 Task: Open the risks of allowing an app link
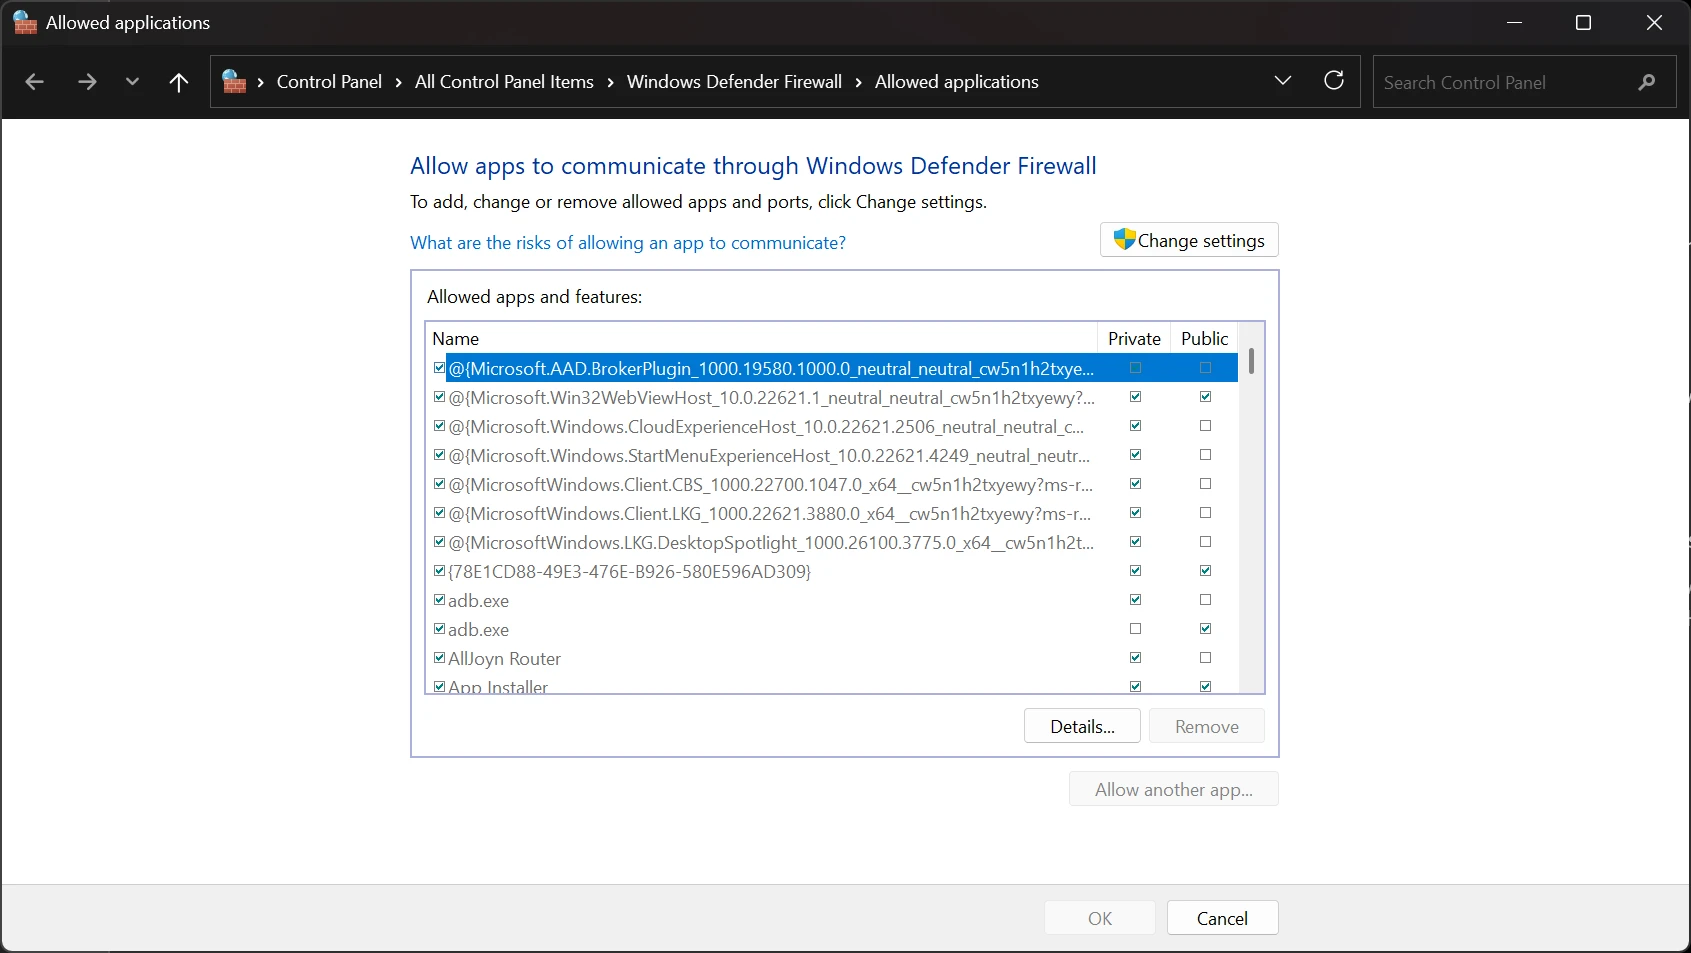click(x=627, y=243)
